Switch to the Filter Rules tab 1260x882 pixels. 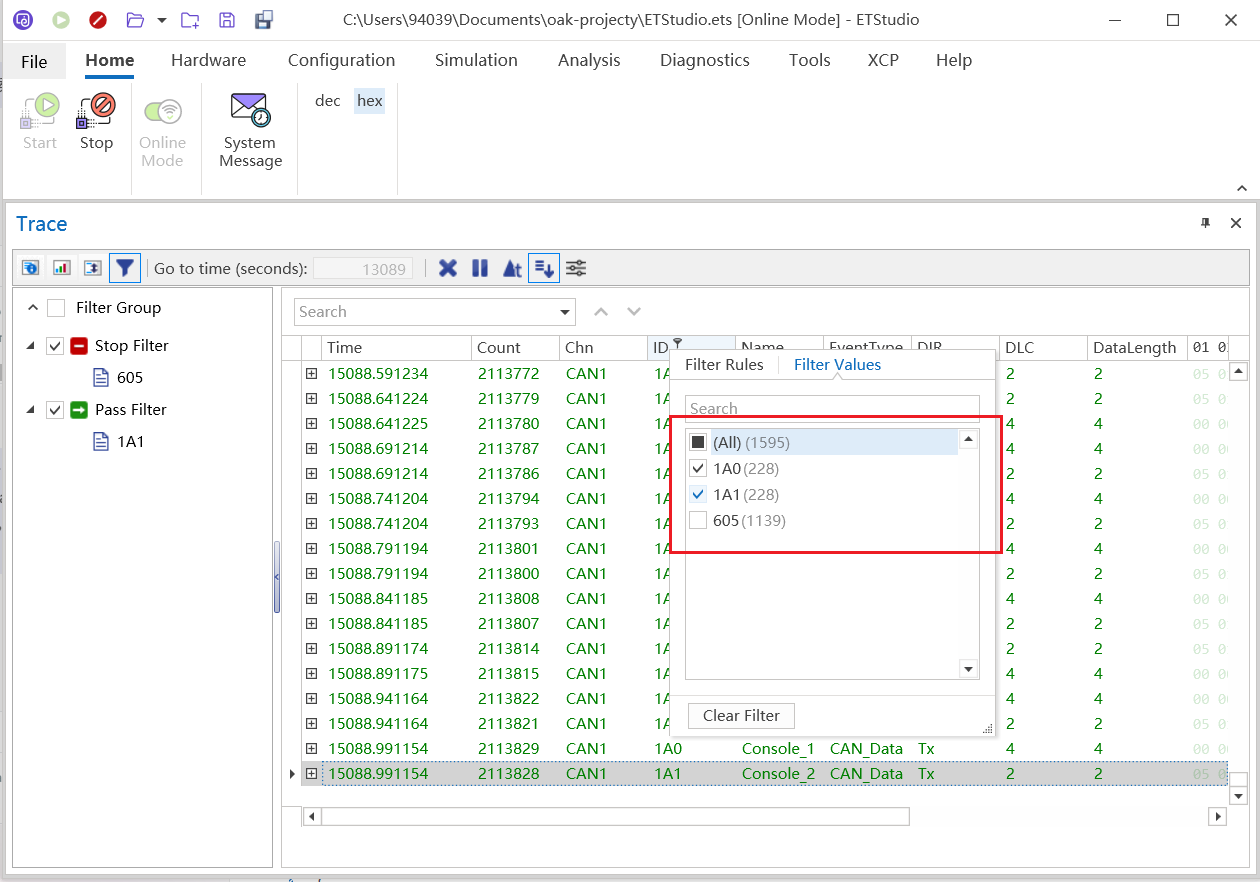[723, 365]
